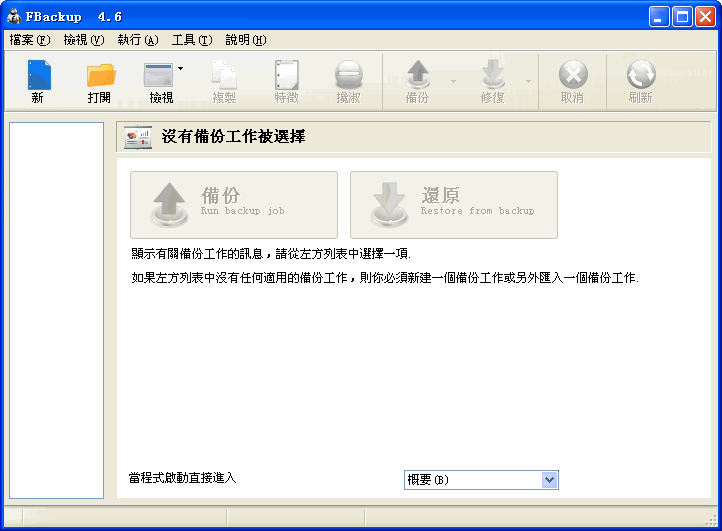Open the 檔案 (F) menu
Screen dimensions: 722x531
tap(29, 40)
